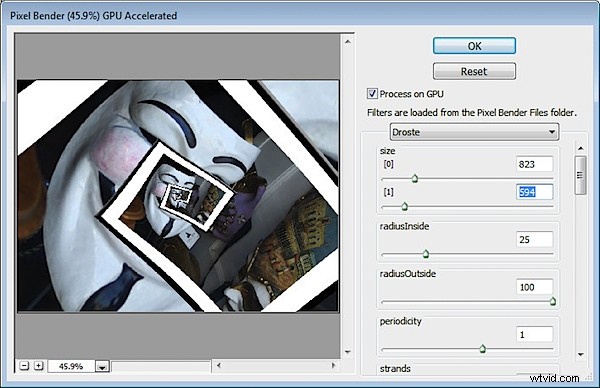The image size is (600, 388).
Task: Click the radiusInside slider handle
Action: coord(426,254)
